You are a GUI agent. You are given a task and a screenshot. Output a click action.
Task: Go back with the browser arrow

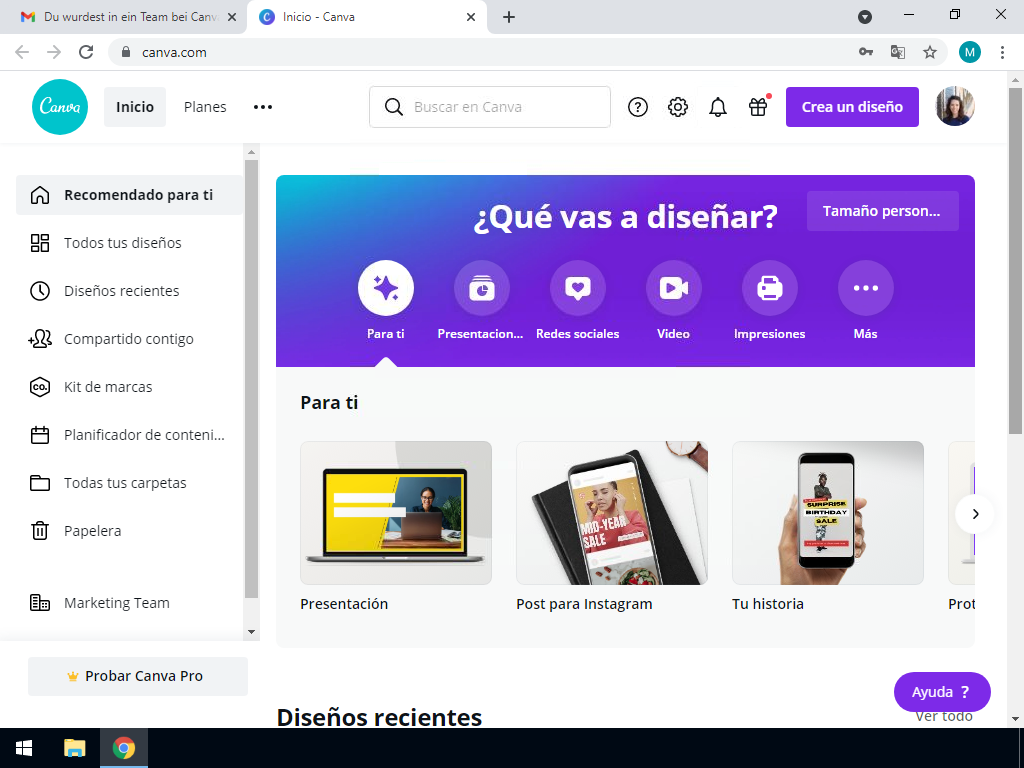[22, 52]
